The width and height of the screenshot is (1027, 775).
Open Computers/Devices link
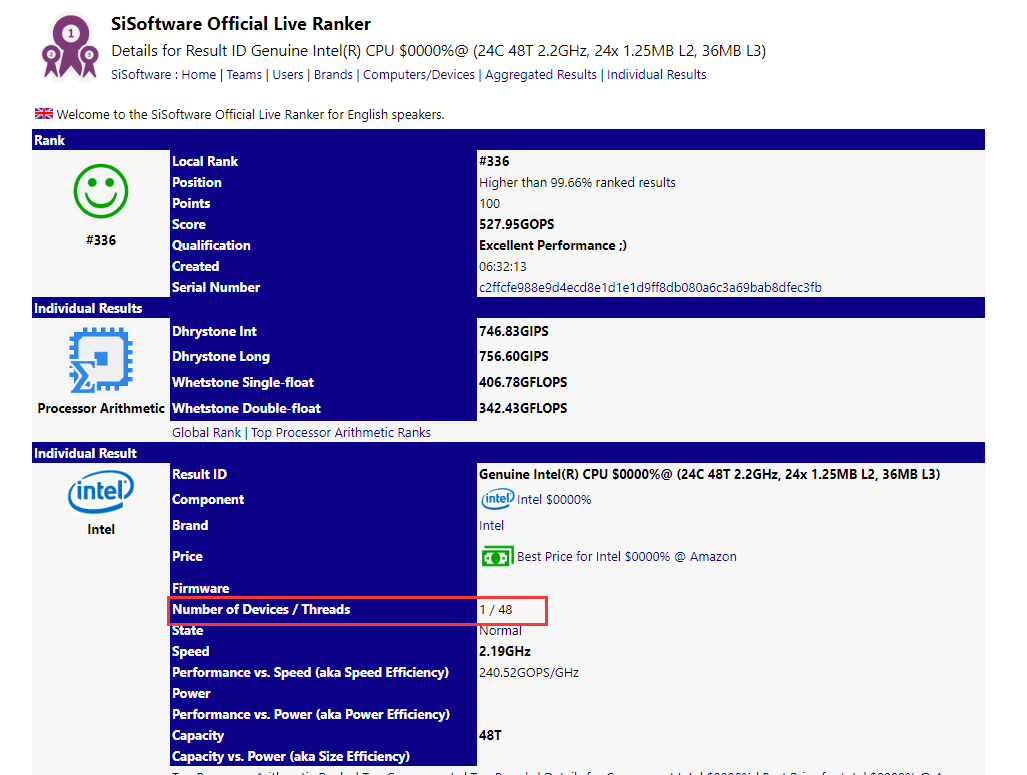(x=419, y=75)
